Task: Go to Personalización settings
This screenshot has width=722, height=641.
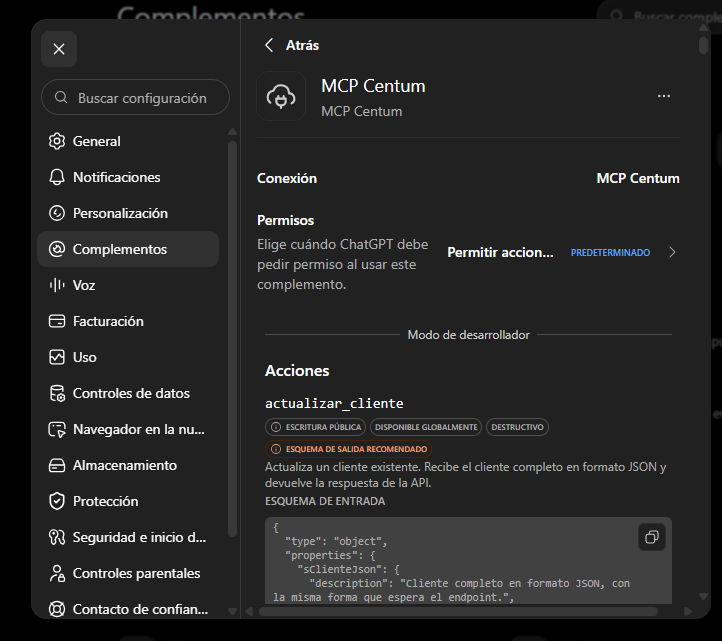Action: 128,213
